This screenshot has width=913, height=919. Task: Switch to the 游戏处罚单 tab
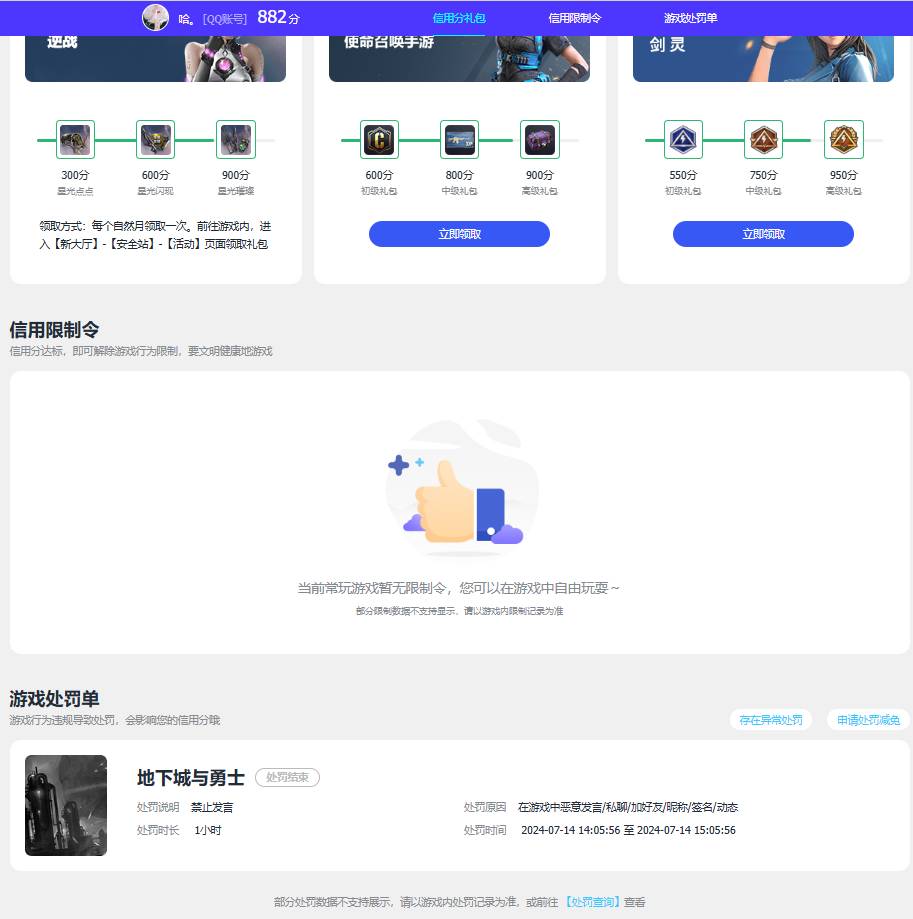click(x=687, y=17)
